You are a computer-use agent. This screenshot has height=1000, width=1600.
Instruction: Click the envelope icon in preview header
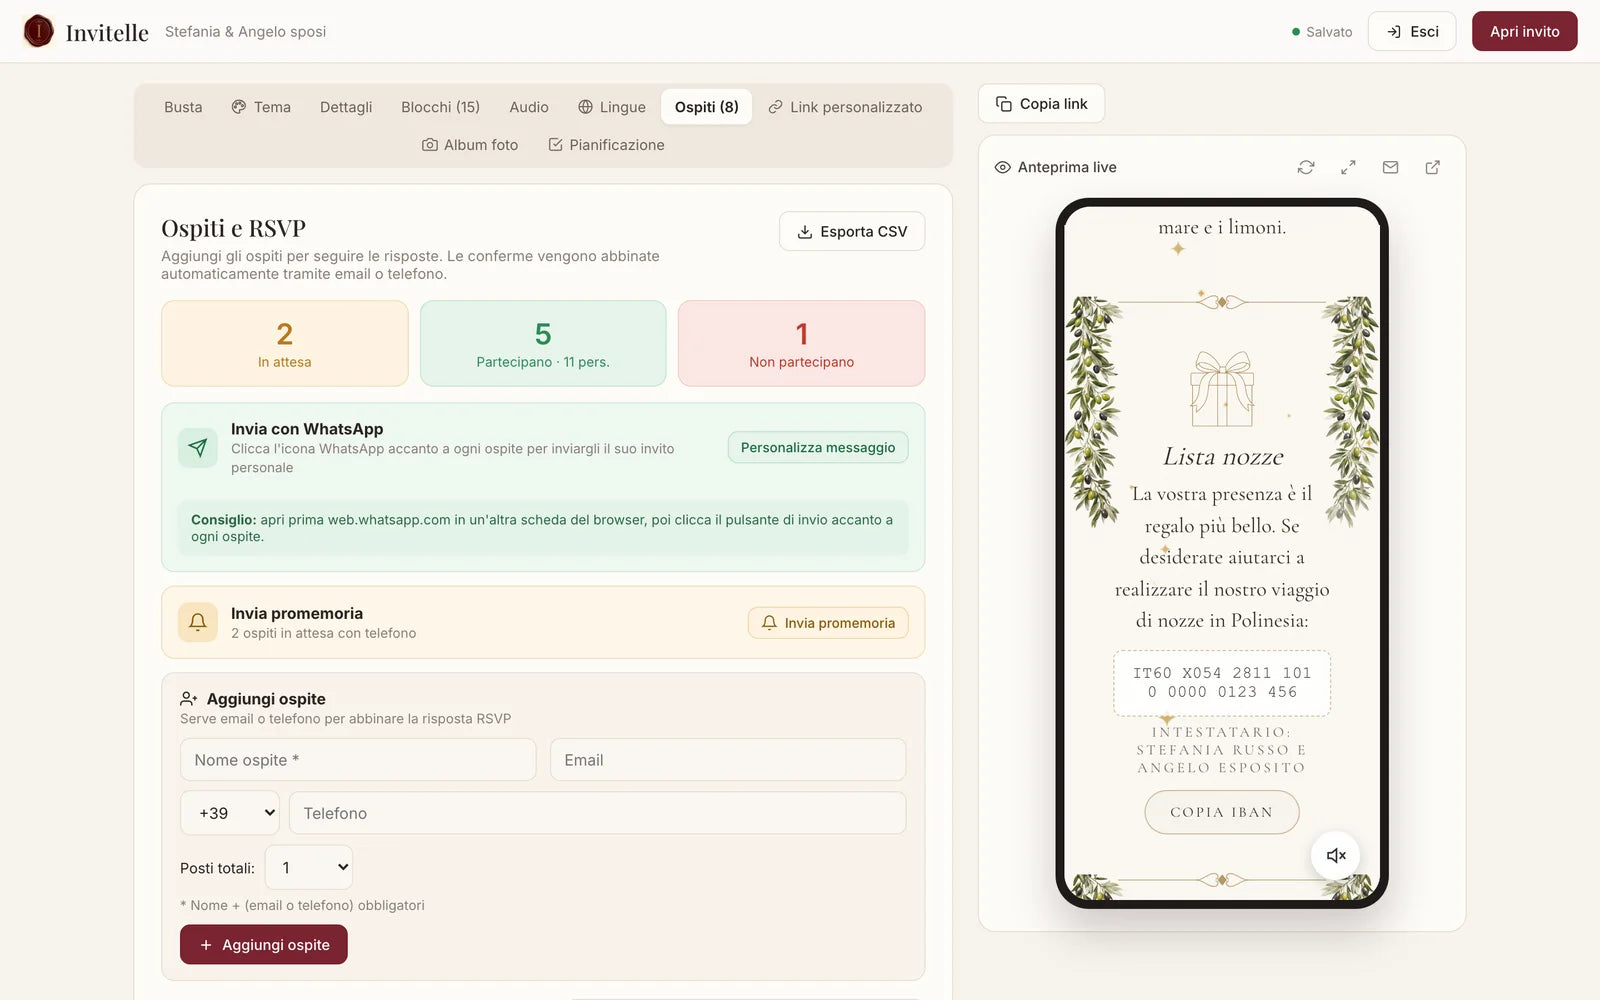1390,167
